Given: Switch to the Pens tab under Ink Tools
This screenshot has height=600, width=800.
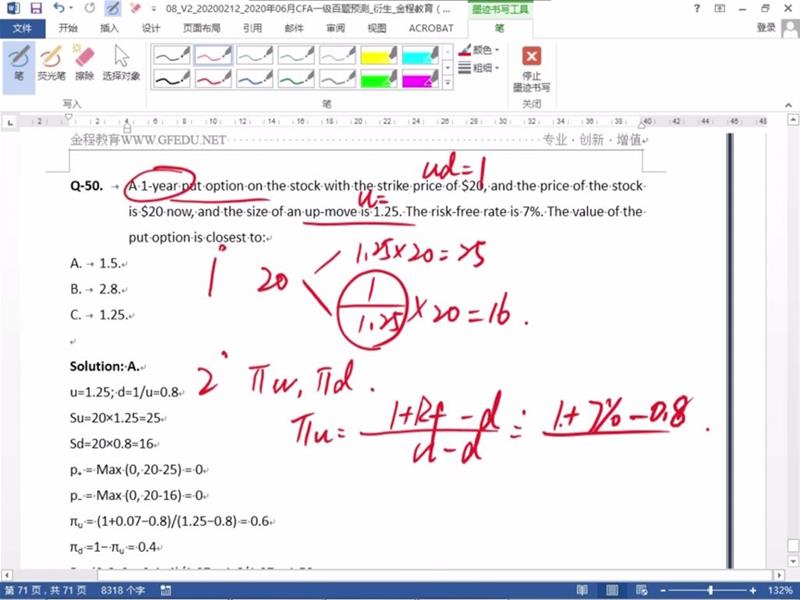Looking at the screenshot, I should coord(499,29).
